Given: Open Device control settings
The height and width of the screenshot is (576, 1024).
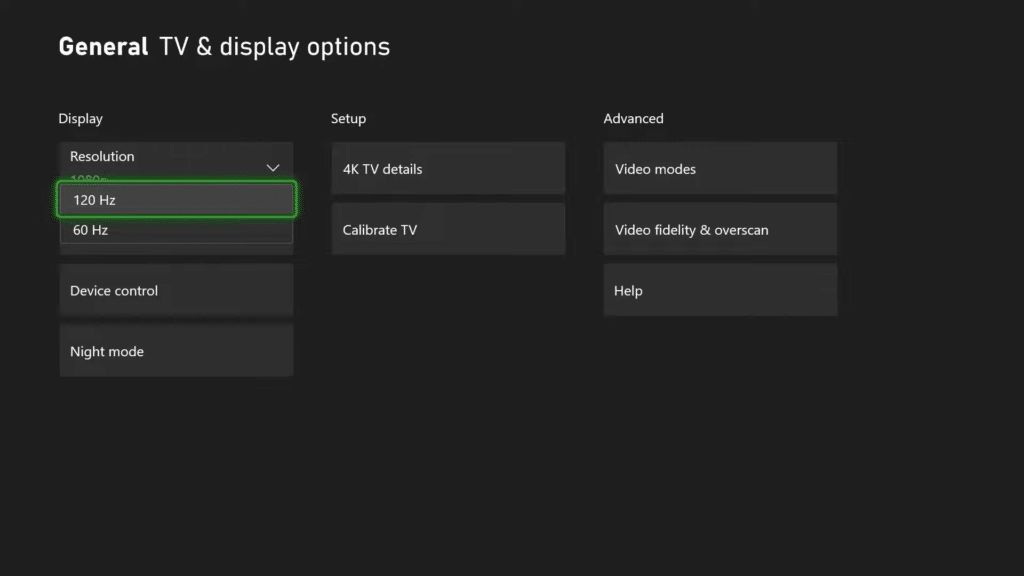Looking at the screenshot, I should [176, 290].
